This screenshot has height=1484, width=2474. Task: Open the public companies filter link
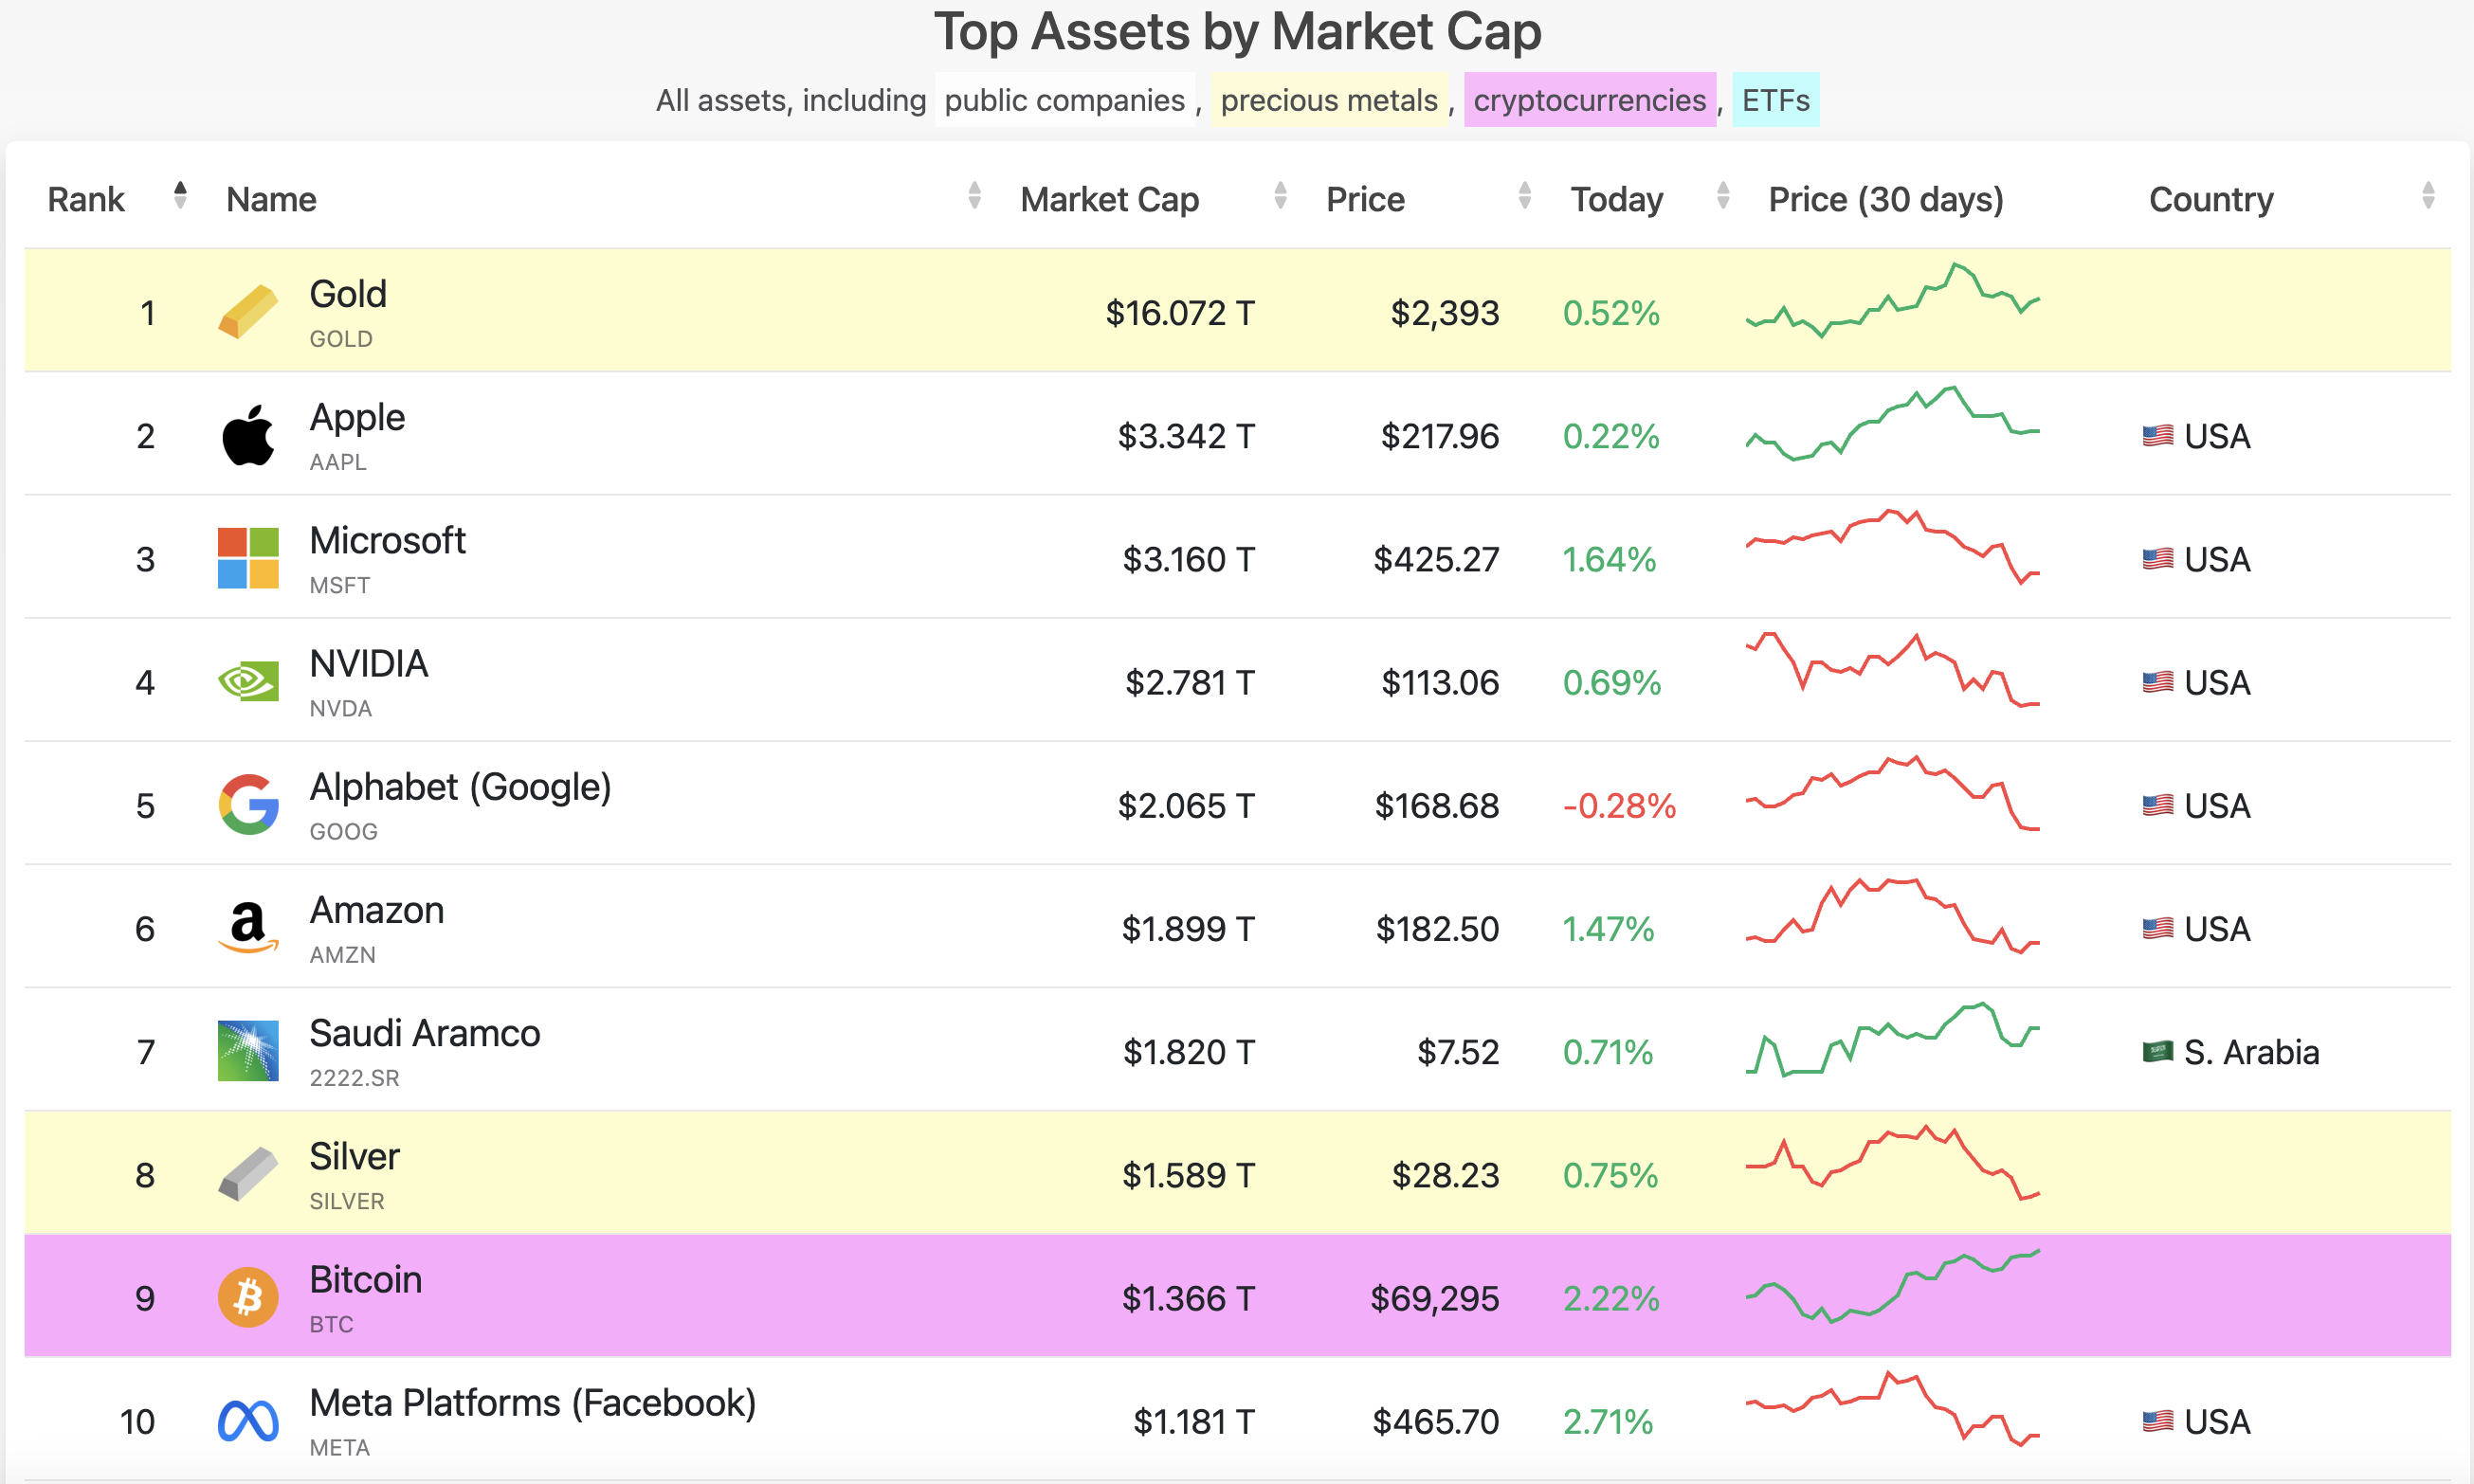[x=1065, y=100]
